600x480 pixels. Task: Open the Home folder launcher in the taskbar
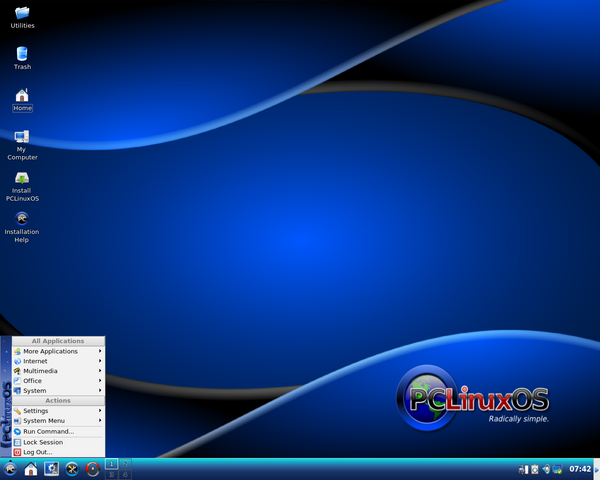31,469
